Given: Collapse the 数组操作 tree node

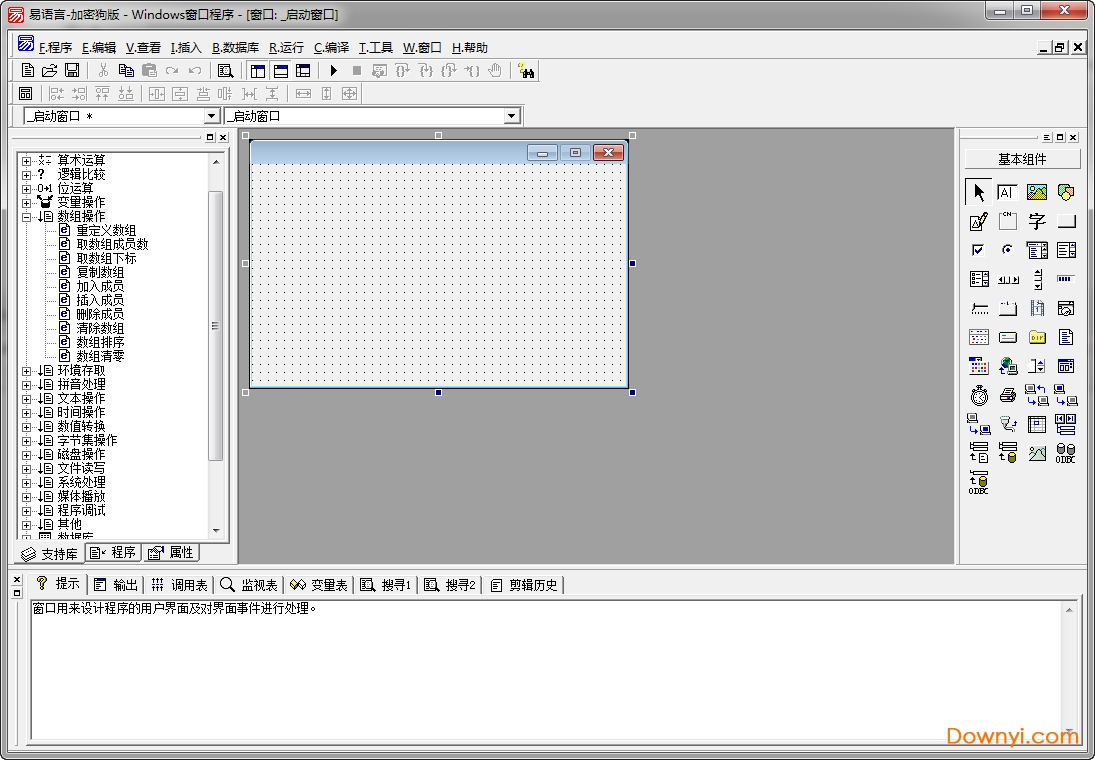Looking at the screenshot, I should click(x=25, y=215).
